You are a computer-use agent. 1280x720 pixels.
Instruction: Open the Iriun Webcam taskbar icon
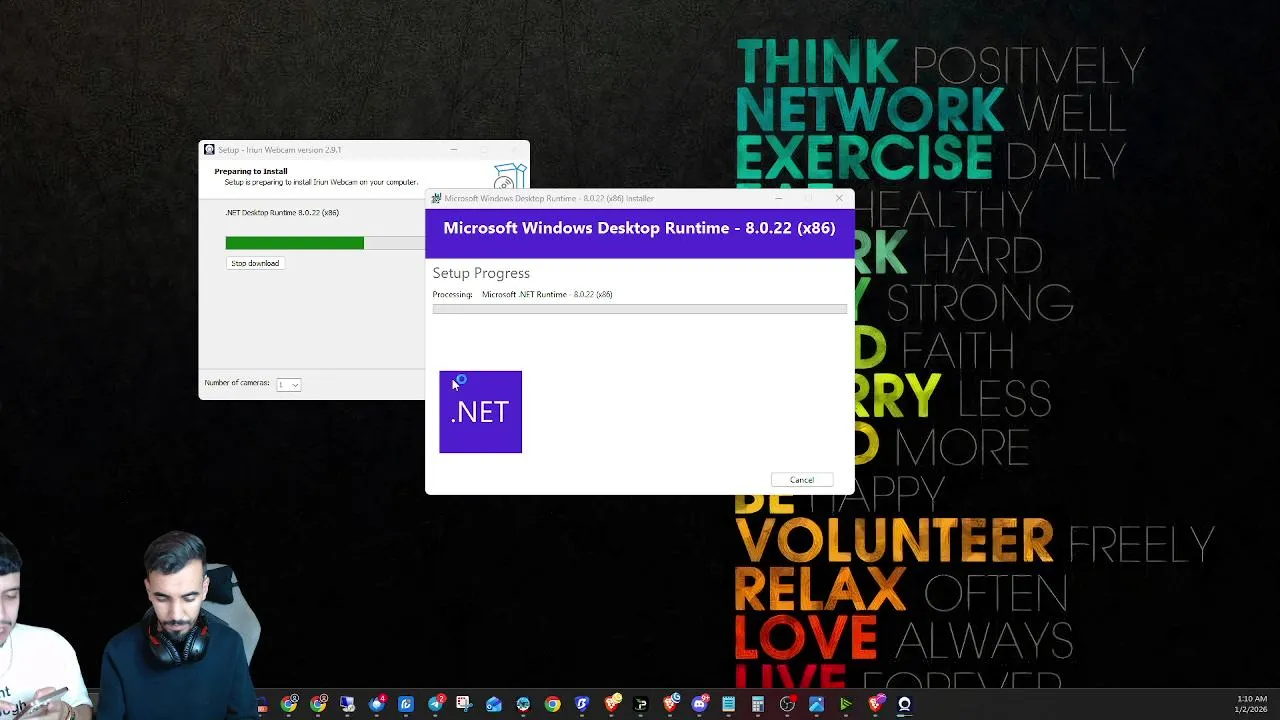click(903, 704)
